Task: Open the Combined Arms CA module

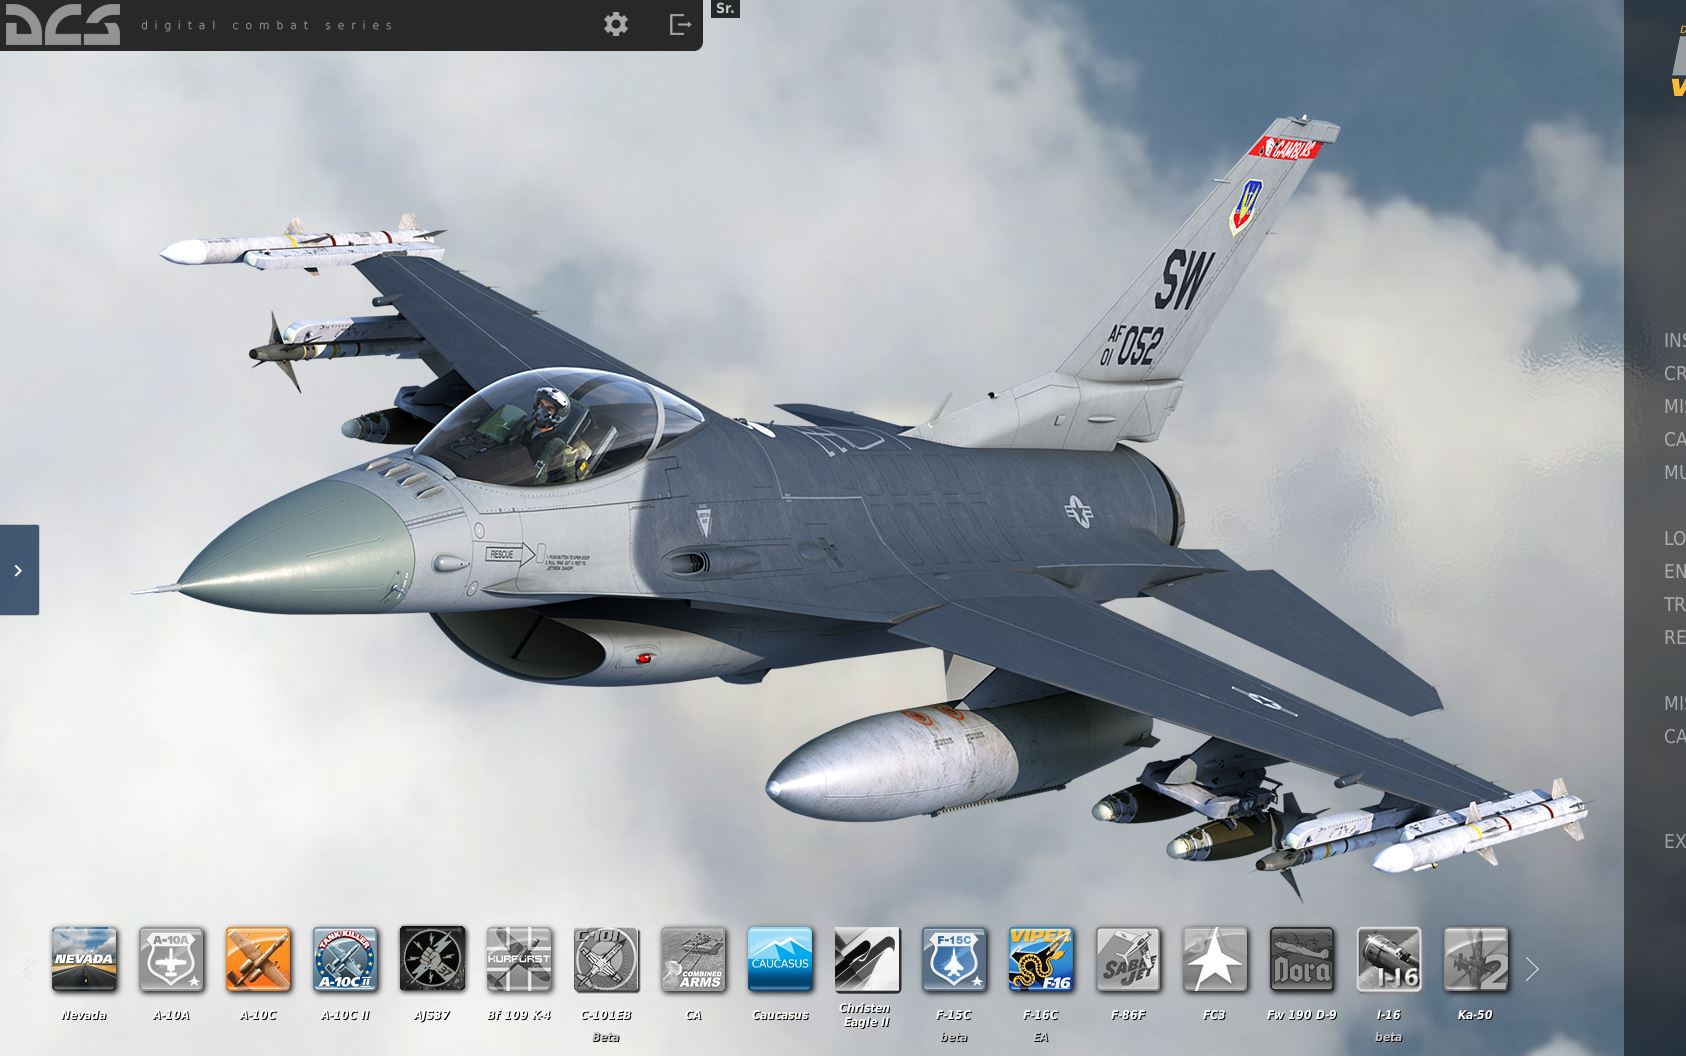Action: coord(693,959)
